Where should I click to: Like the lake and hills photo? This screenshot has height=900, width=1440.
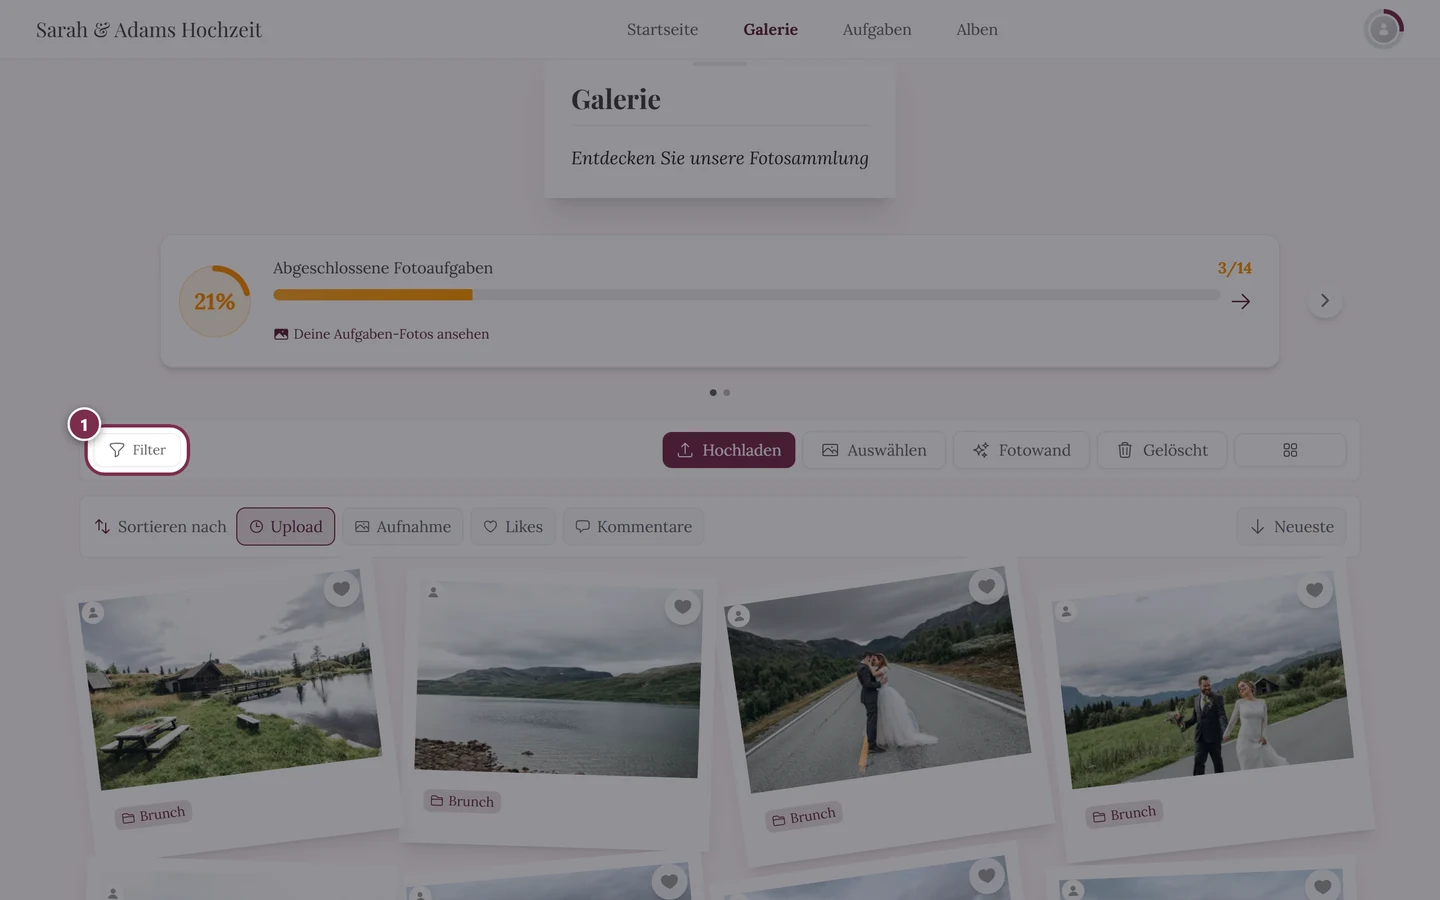point(682,606)
